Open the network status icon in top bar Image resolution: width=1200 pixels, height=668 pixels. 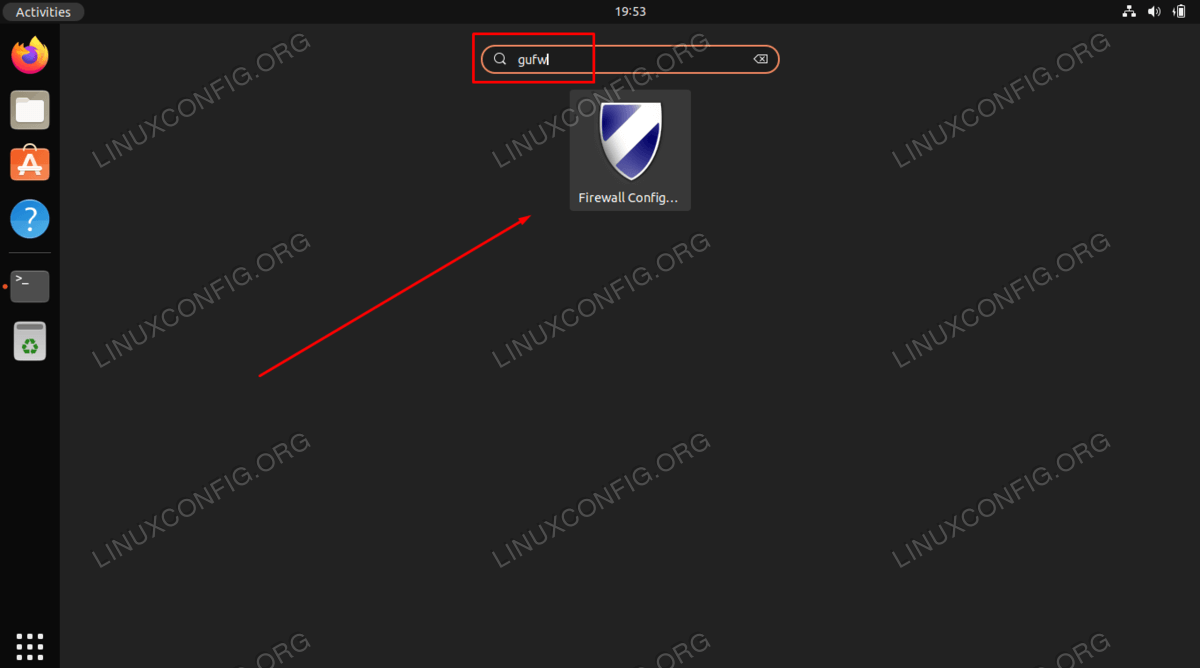click(1129, 12)
